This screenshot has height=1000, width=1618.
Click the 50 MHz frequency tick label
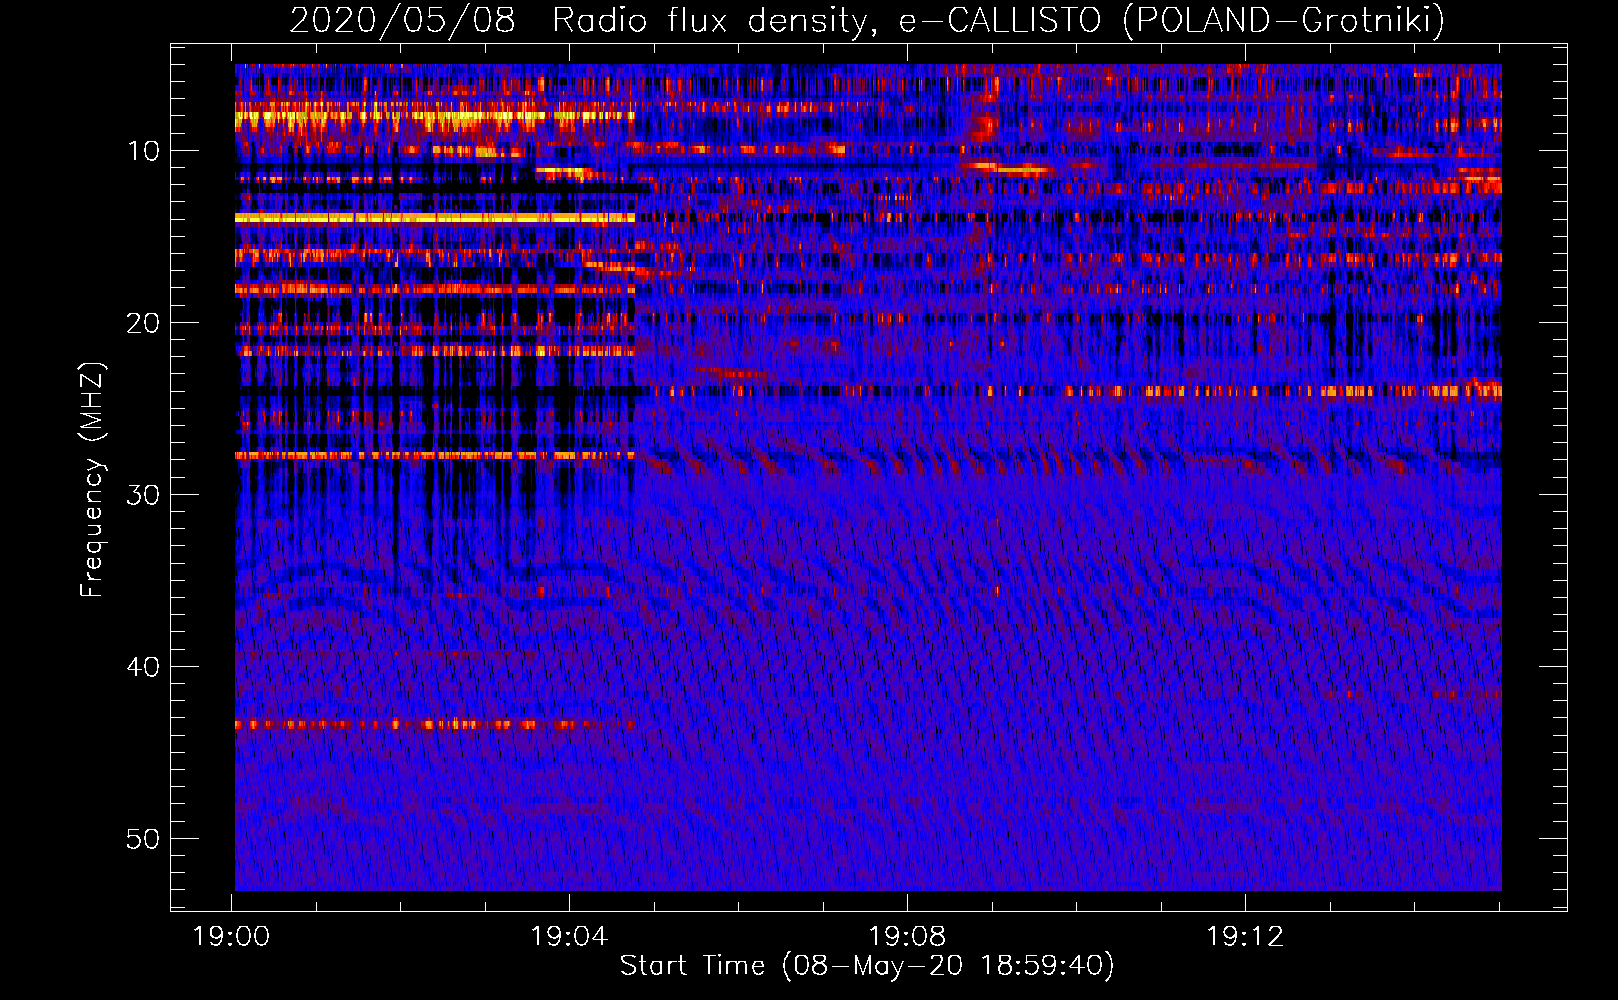(x=144, y=839)
